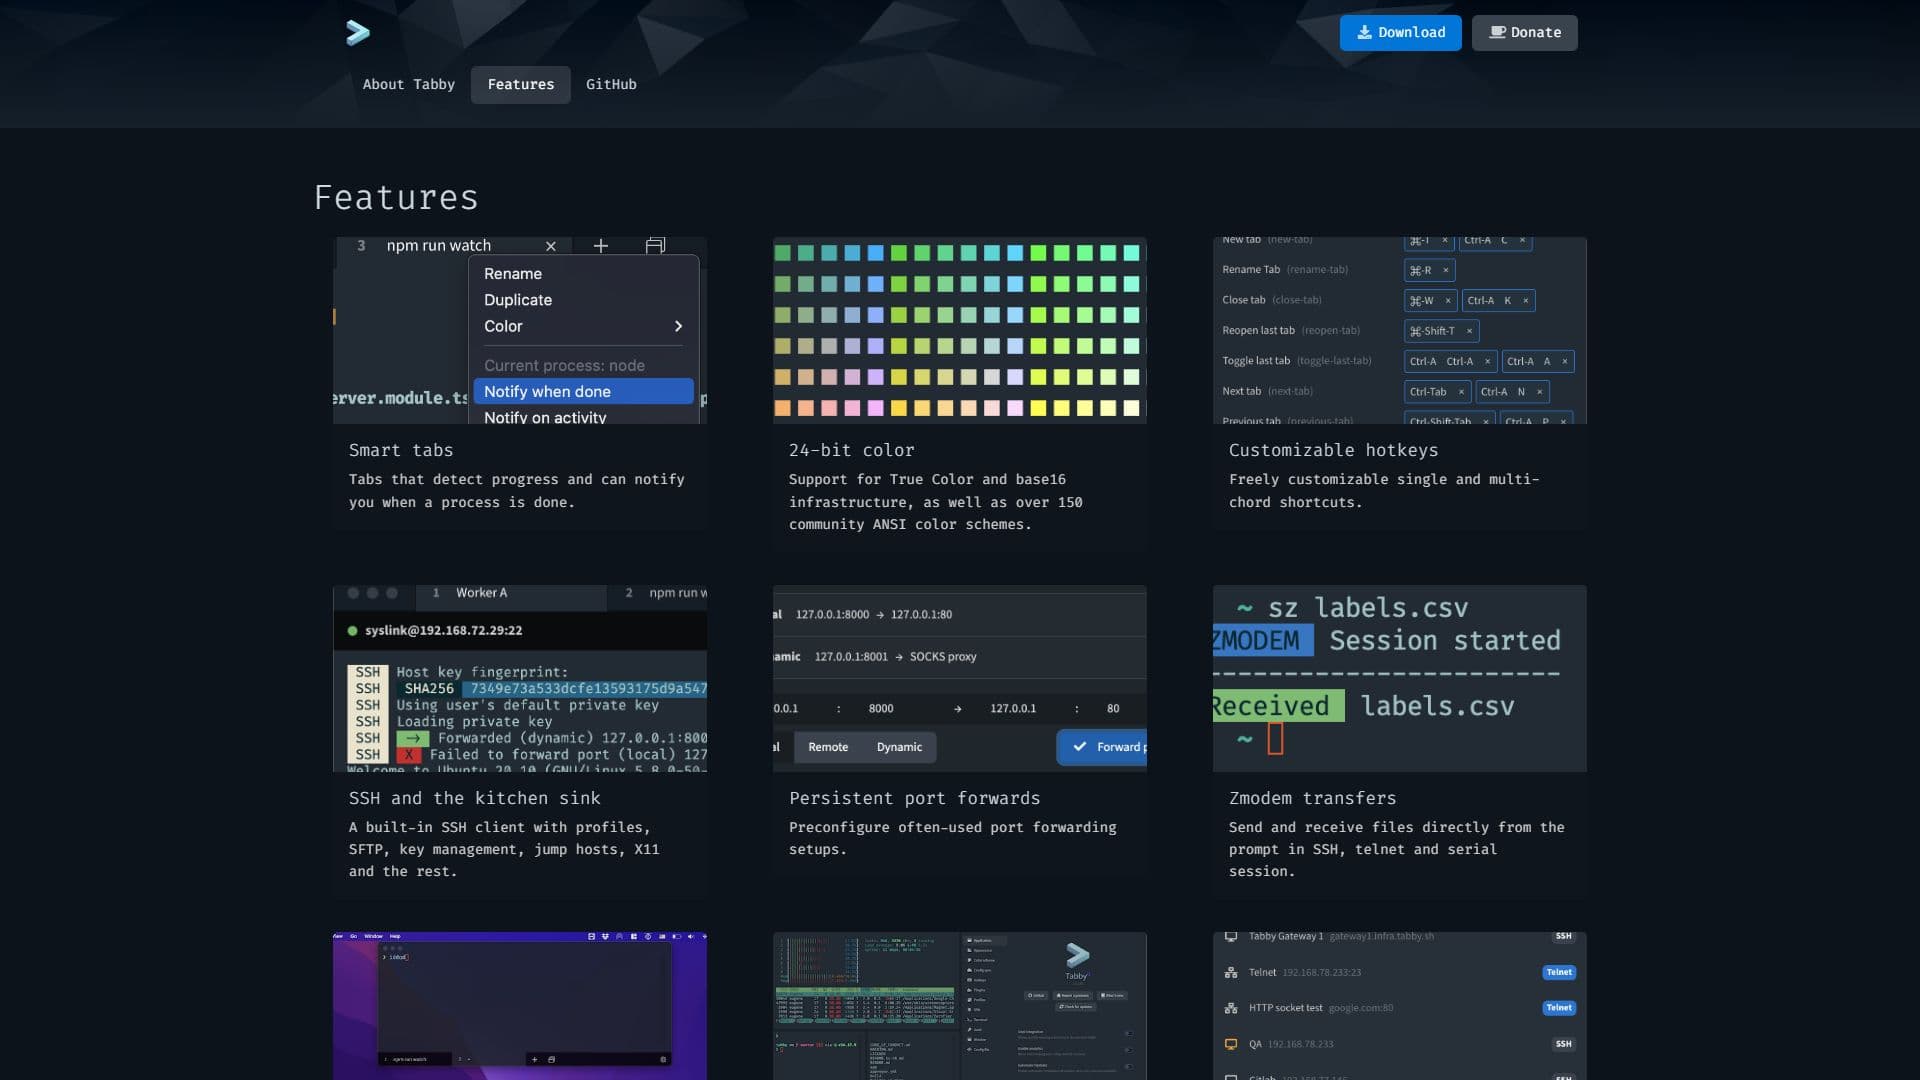1920x1080 pixels.
Task: Open the 24-bit color swatches thumbnail
Action: click(960, 330)
